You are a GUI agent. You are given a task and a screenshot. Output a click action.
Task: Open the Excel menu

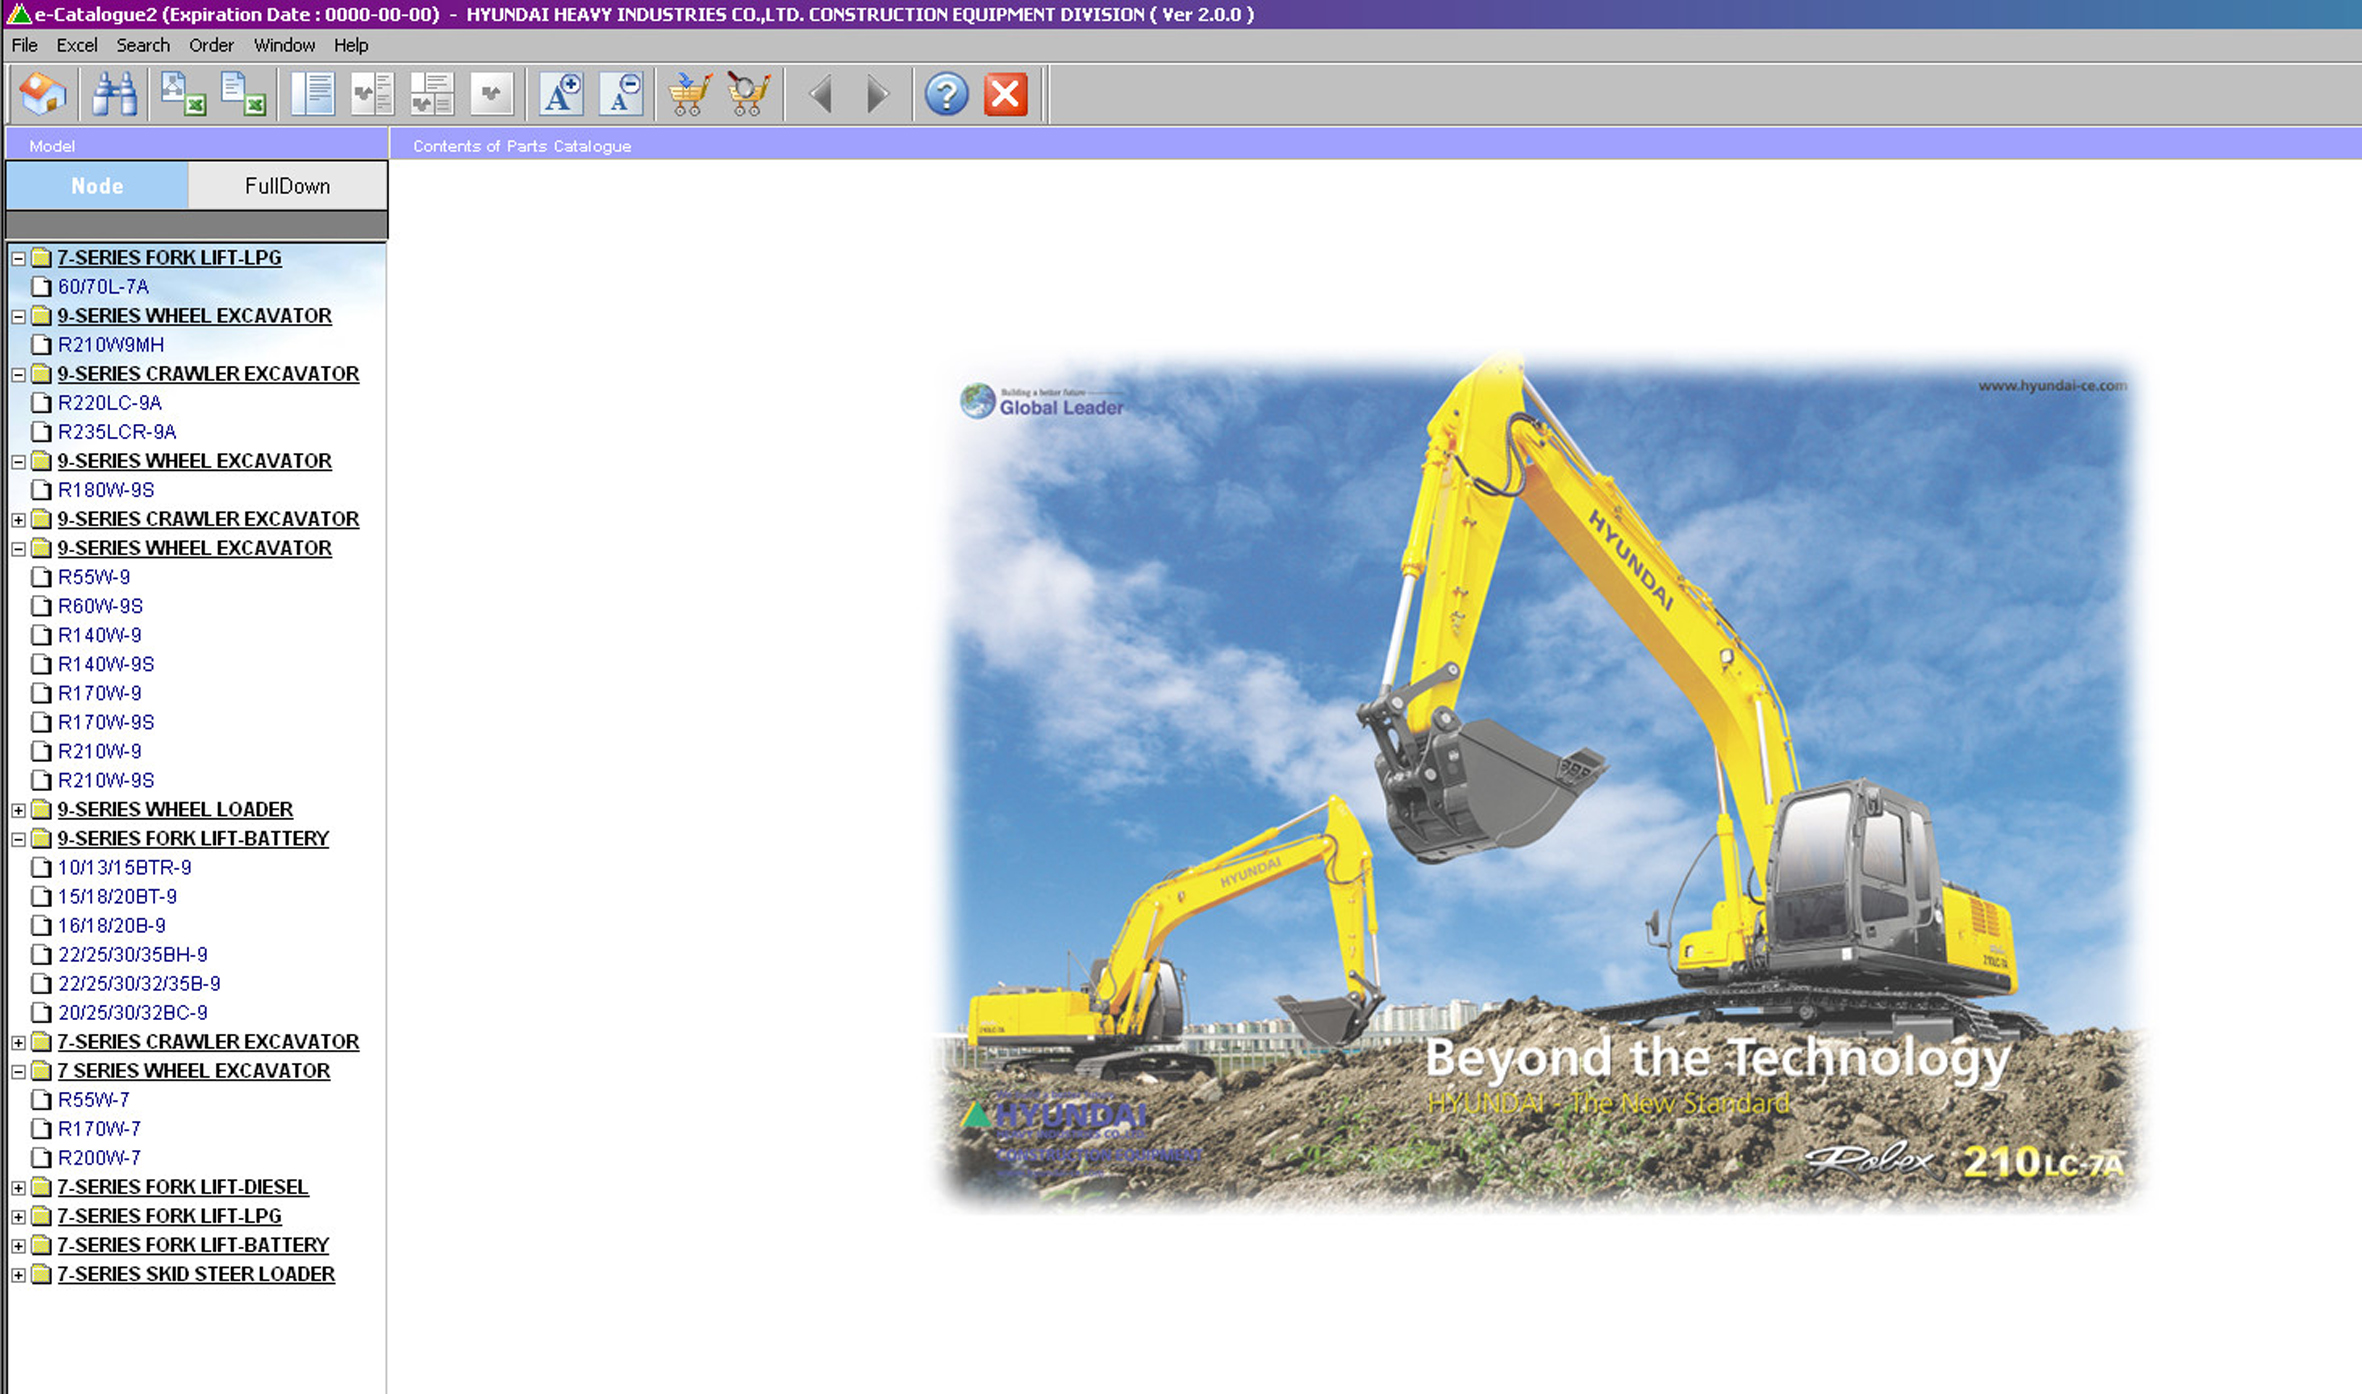tap(76, 45)
